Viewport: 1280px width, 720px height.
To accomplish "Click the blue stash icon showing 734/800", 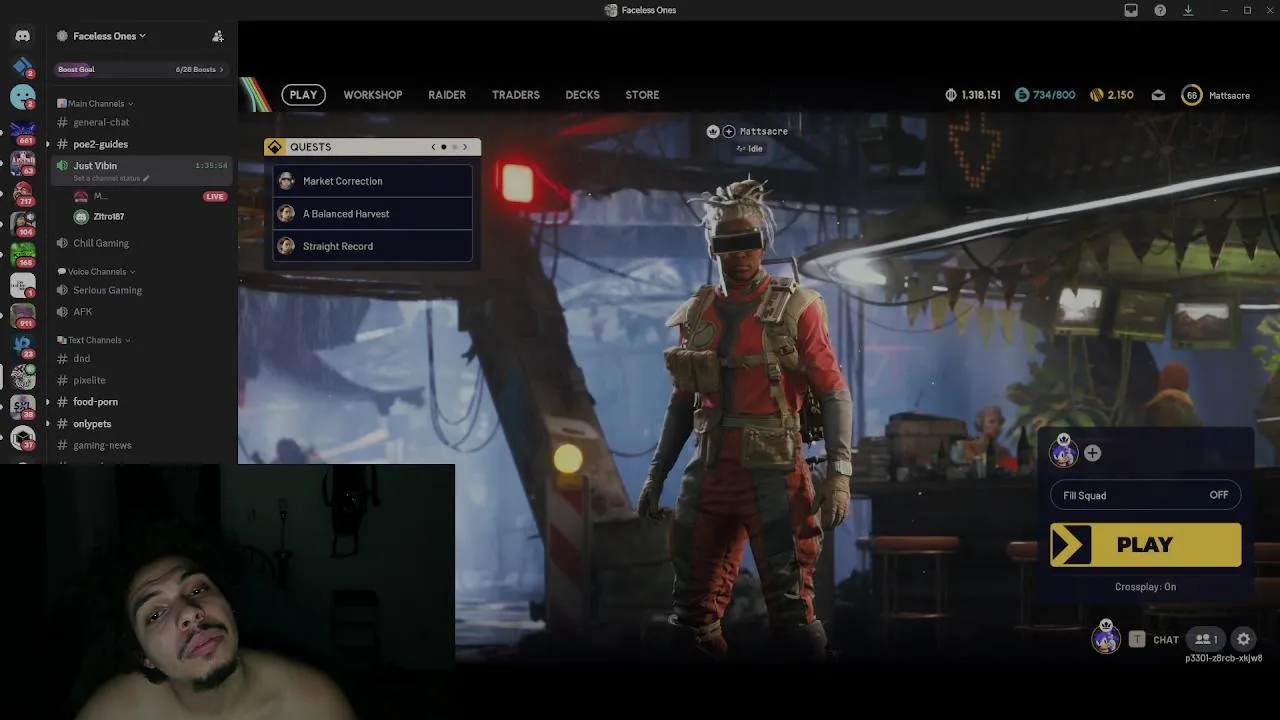I will (x=1021, y=95).
